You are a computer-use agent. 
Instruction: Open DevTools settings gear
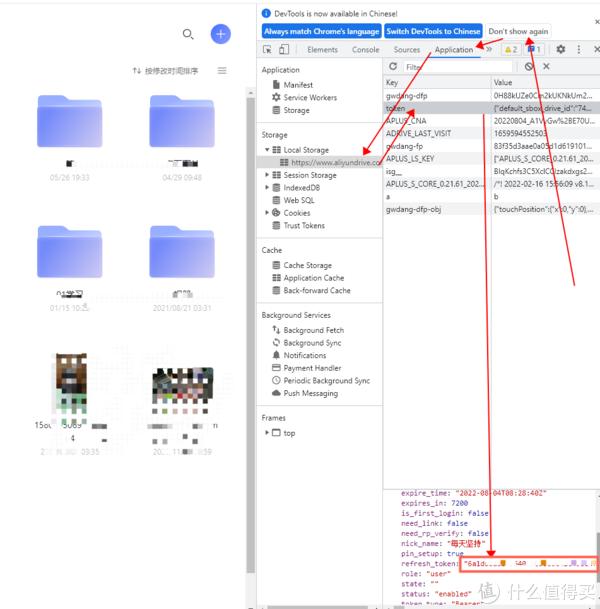click(560, 49)
